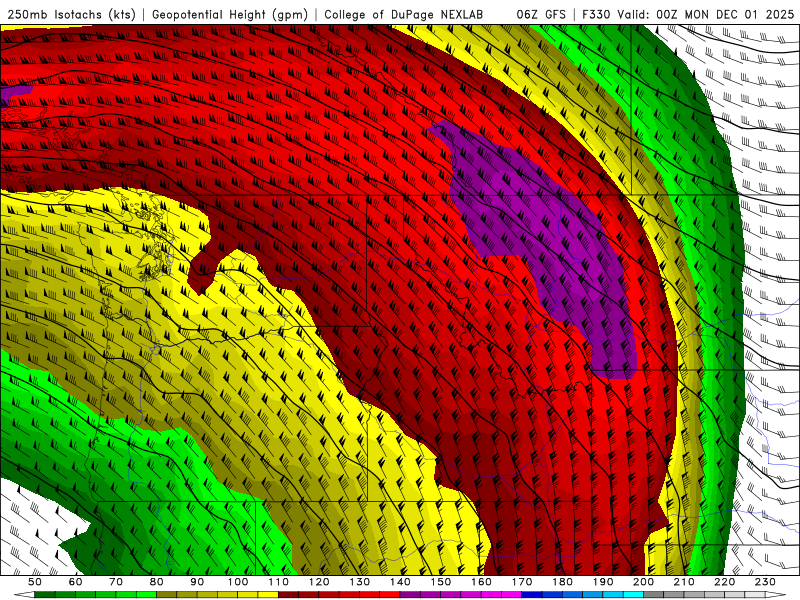
Task: Click the dark red swatch right of 110
Action: pyautogui.click(x=288, y=595)
